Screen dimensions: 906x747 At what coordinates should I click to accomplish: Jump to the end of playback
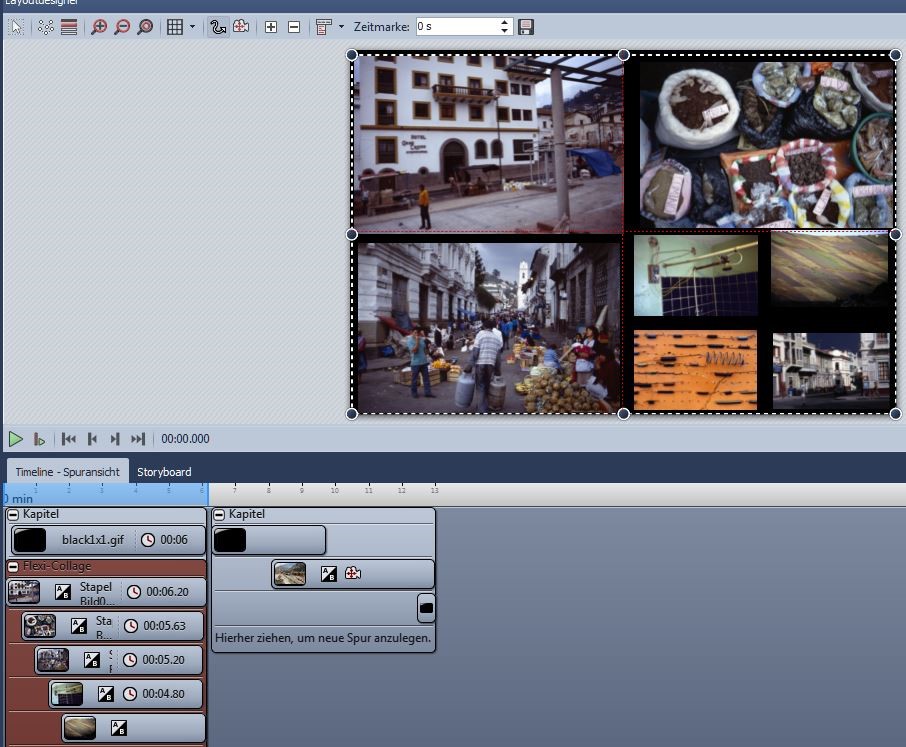(138, 439)
